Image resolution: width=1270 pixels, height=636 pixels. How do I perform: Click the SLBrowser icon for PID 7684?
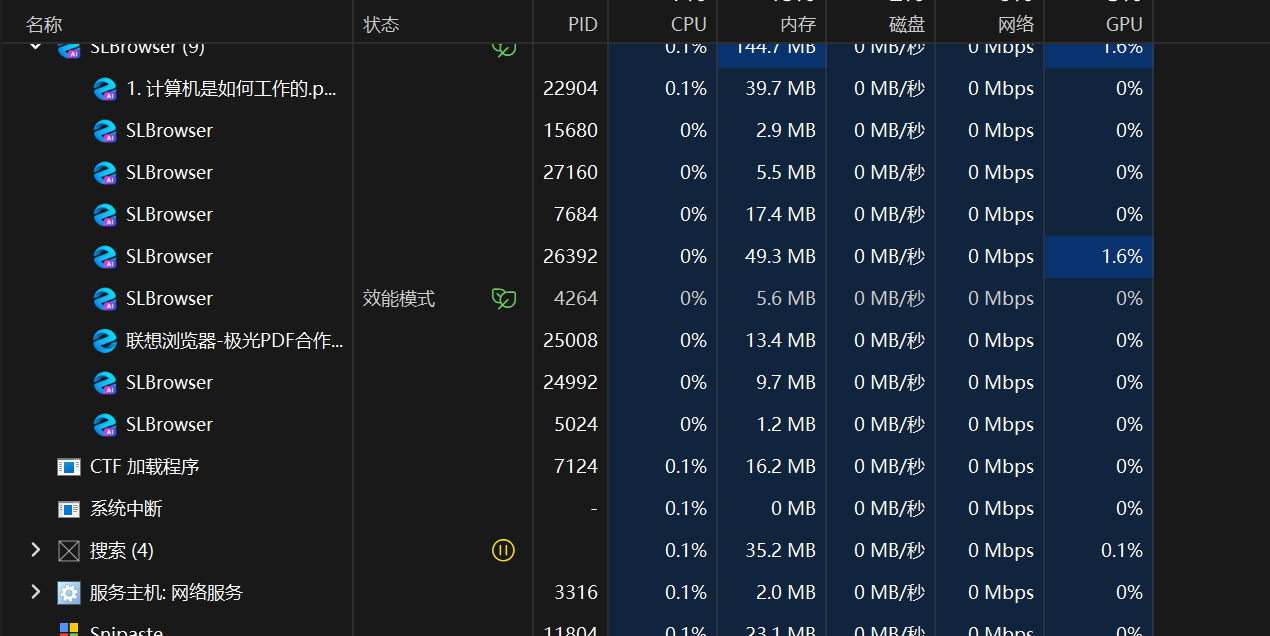(x=105, y=215)
